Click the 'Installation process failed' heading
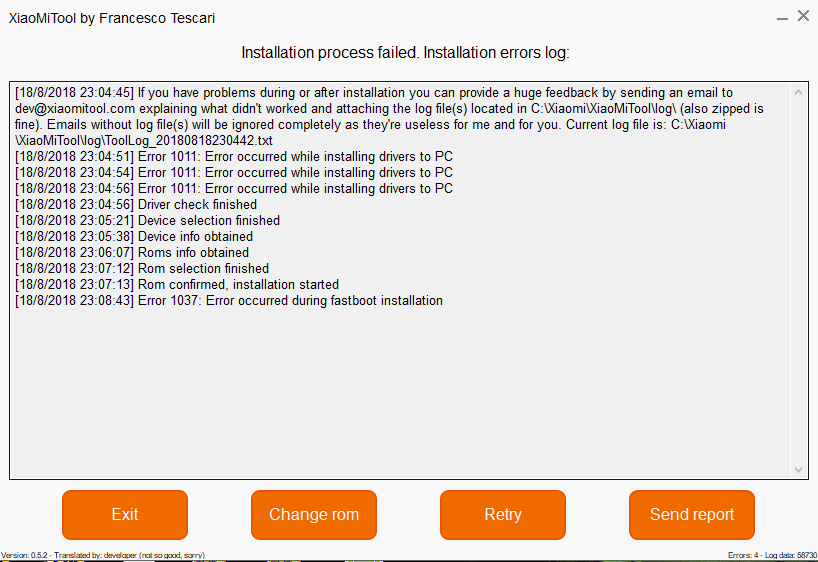This screenshot has height=562, width=818. pyautogui.click(x=405, y=52)
